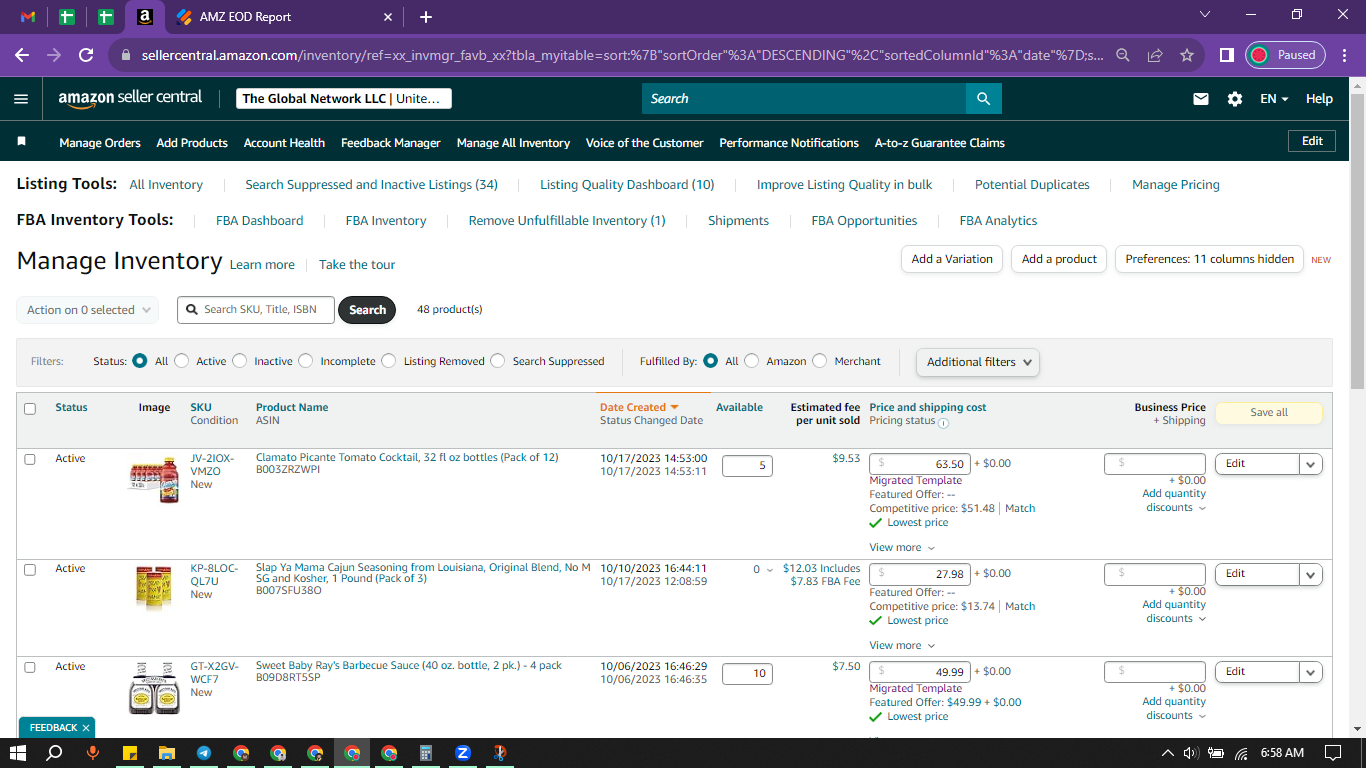
Task: Open File Explorer from the taskbar
Action: coord(167,753)
